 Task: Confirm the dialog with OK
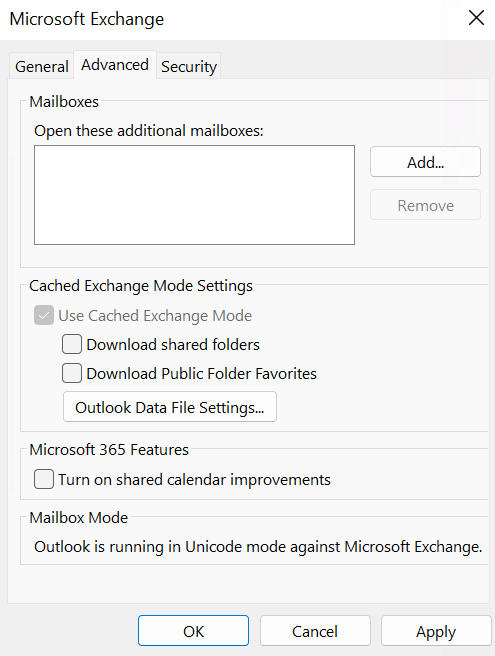click(x=193, y=630)
